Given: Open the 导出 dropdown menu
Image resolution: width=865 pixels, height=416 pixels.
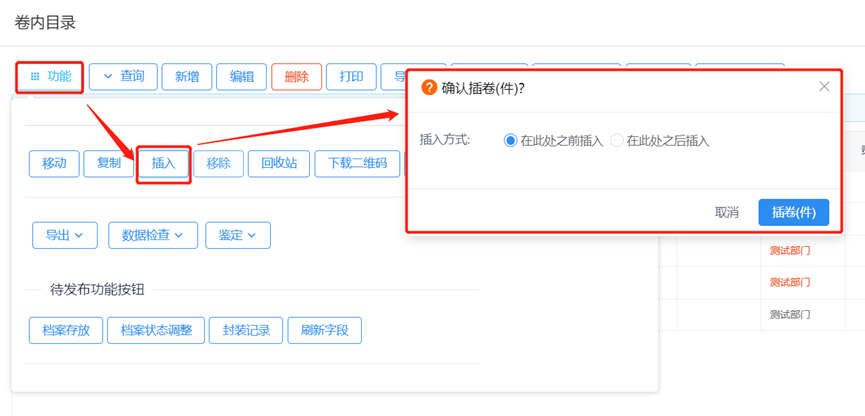Looking at the screenshot, I should (x=65, y=235).
